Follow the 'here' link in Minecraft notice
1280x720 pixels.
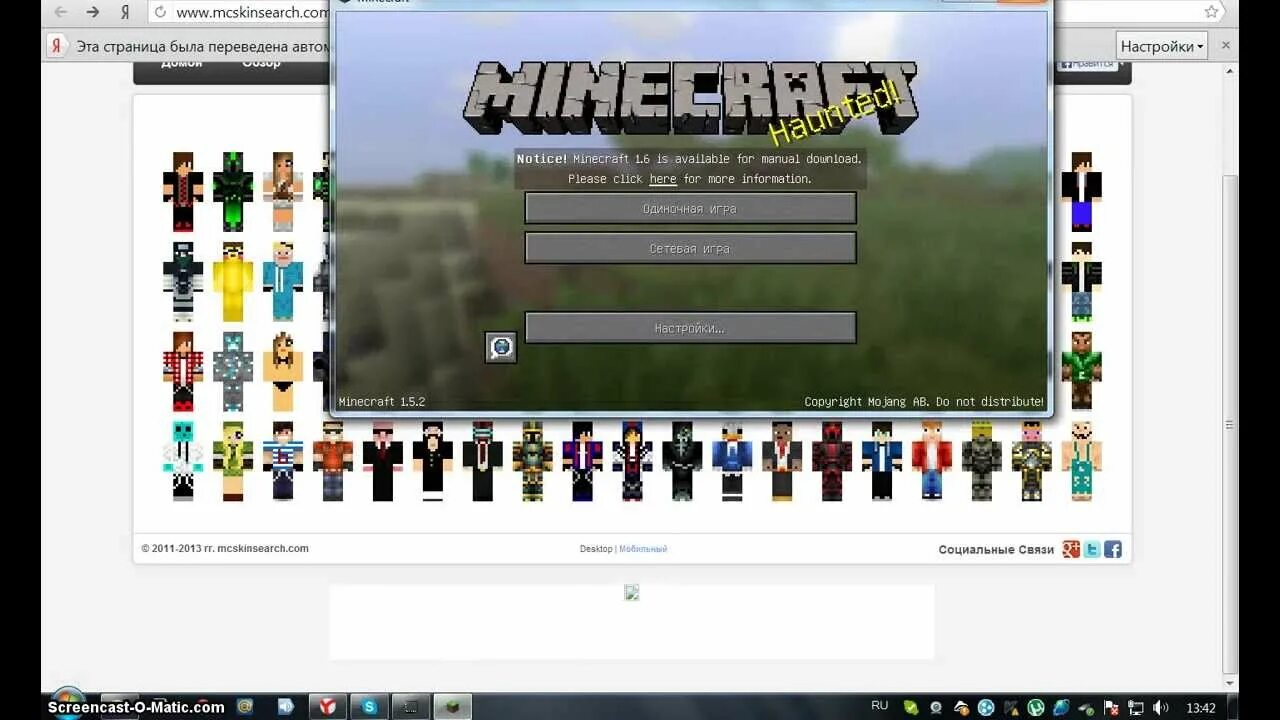663,179
